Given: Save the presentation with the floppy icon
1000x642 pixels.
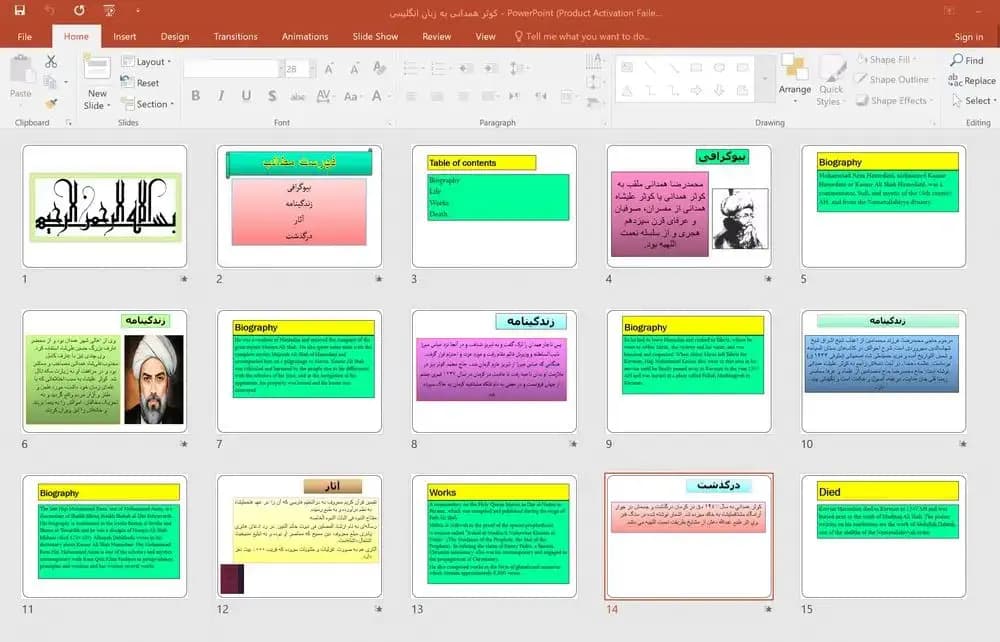Looking at the screenshot, I should coord(20,10).
